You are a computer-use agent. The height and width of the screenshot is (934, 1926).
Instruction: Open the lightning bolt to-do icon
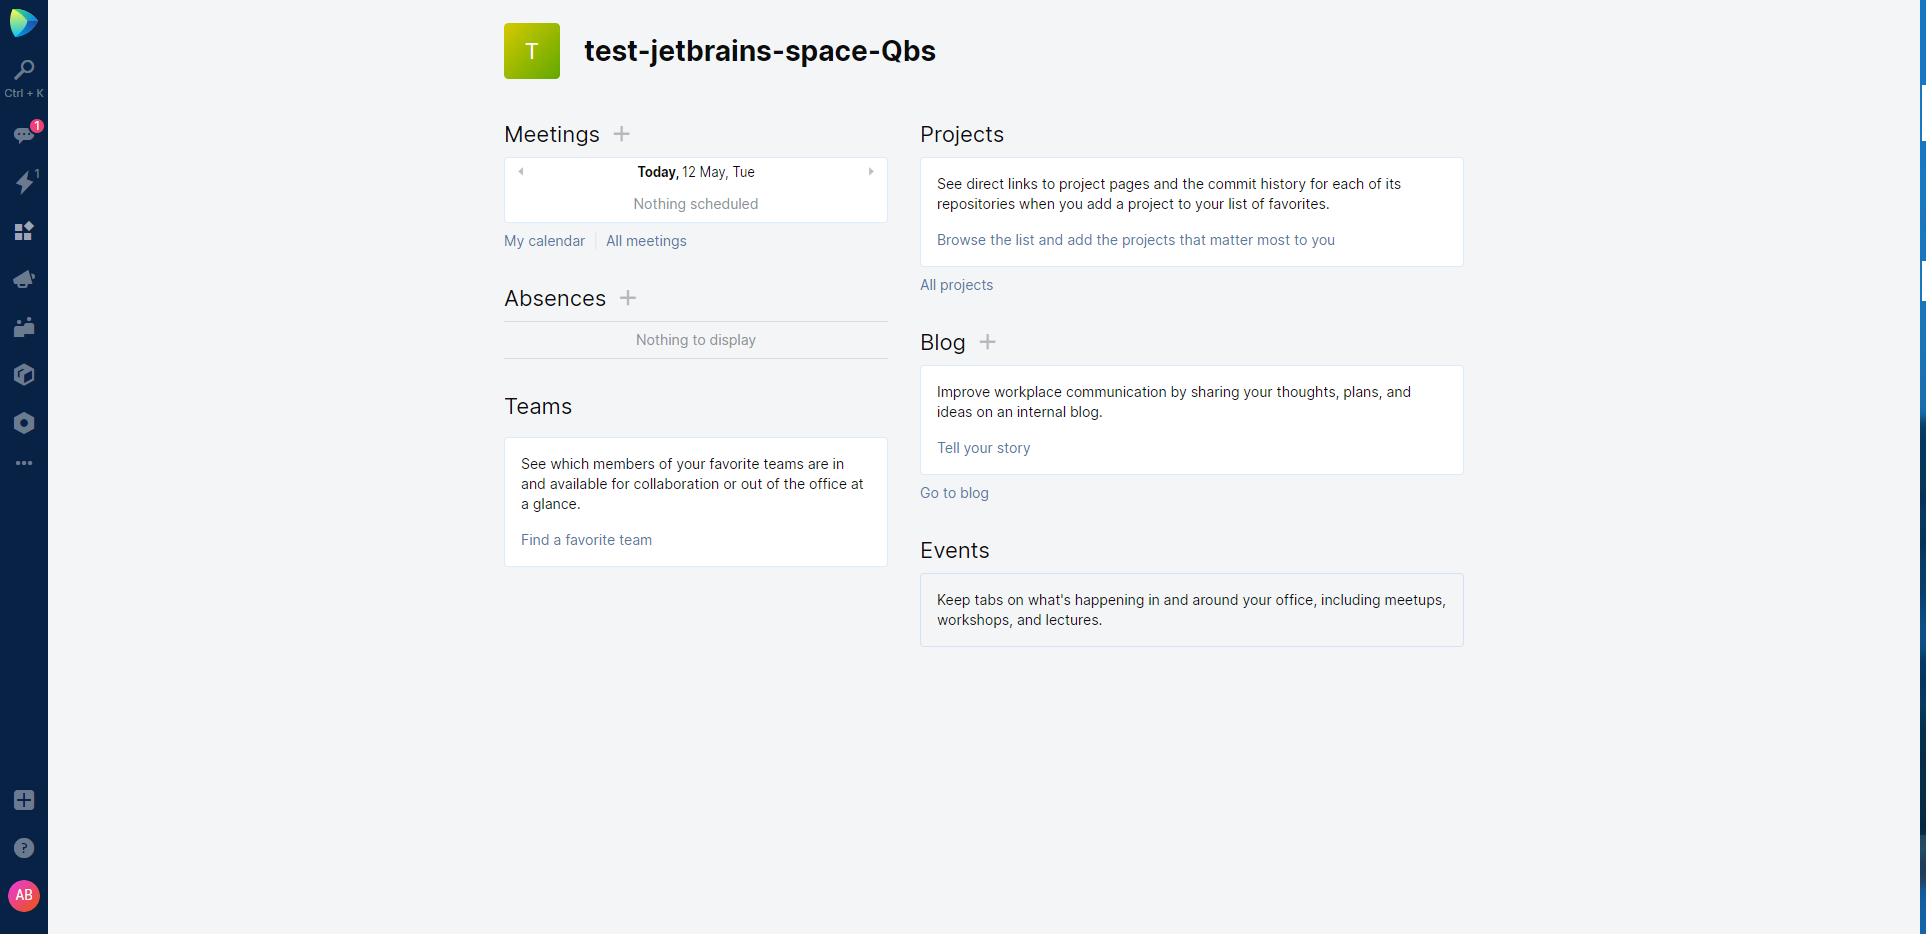24,182
